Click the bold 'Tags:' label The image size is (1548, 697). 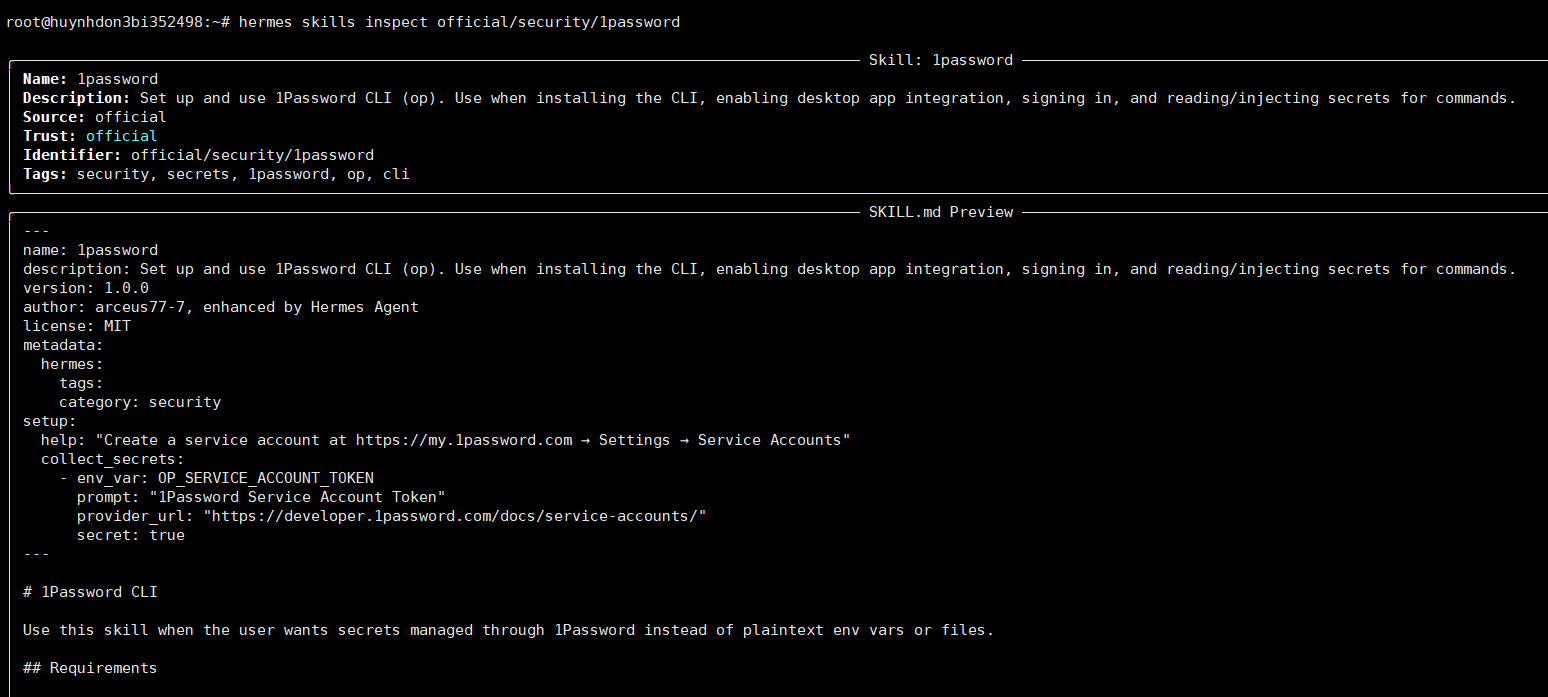coord(45,174)
